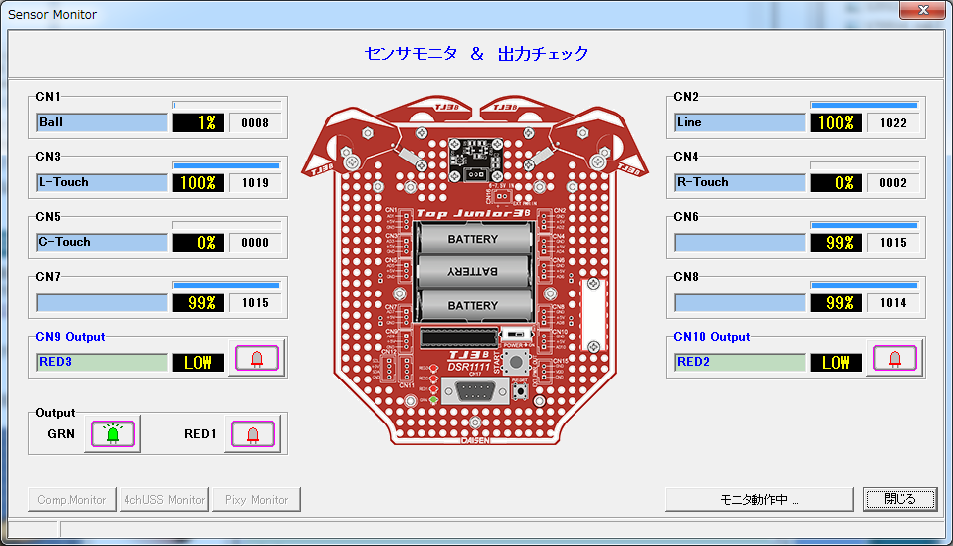The image size is (953, 546).
Task: Select the CN3 L-Touch name field
Action: [x=102, y=182]
